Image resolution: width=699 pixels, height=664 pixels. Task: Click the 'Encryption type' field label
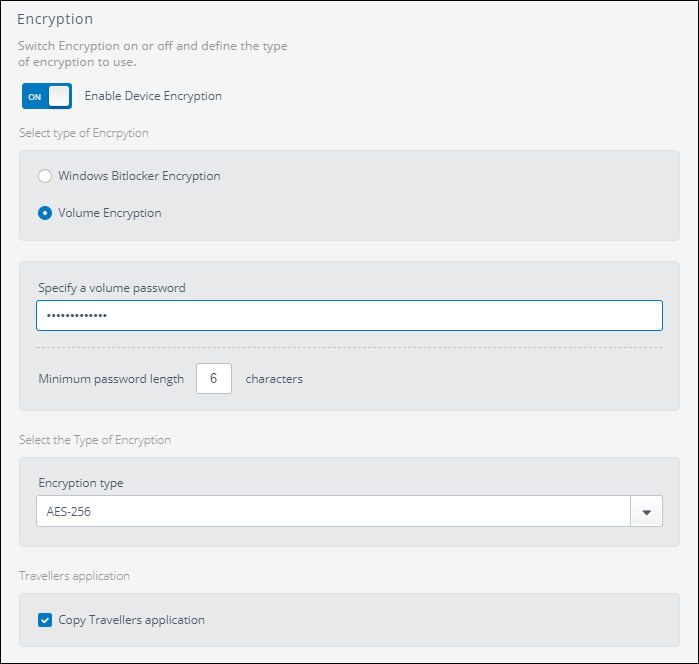[81, 483]
